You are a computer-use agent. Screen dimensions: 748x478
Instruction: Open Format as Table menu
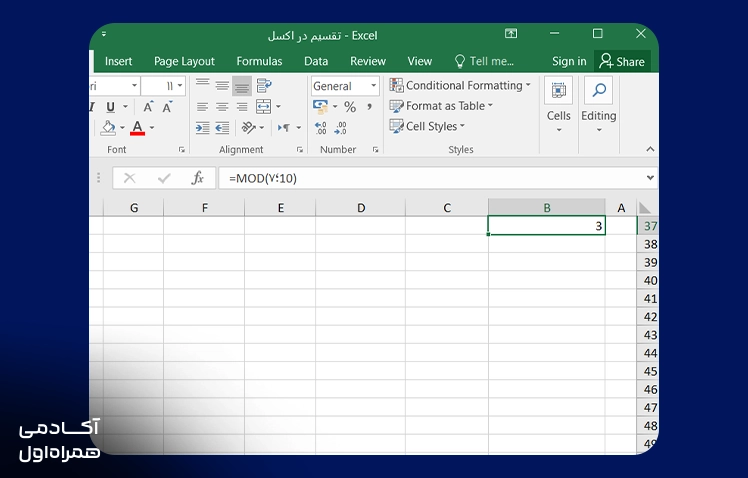tap(441, 106)
